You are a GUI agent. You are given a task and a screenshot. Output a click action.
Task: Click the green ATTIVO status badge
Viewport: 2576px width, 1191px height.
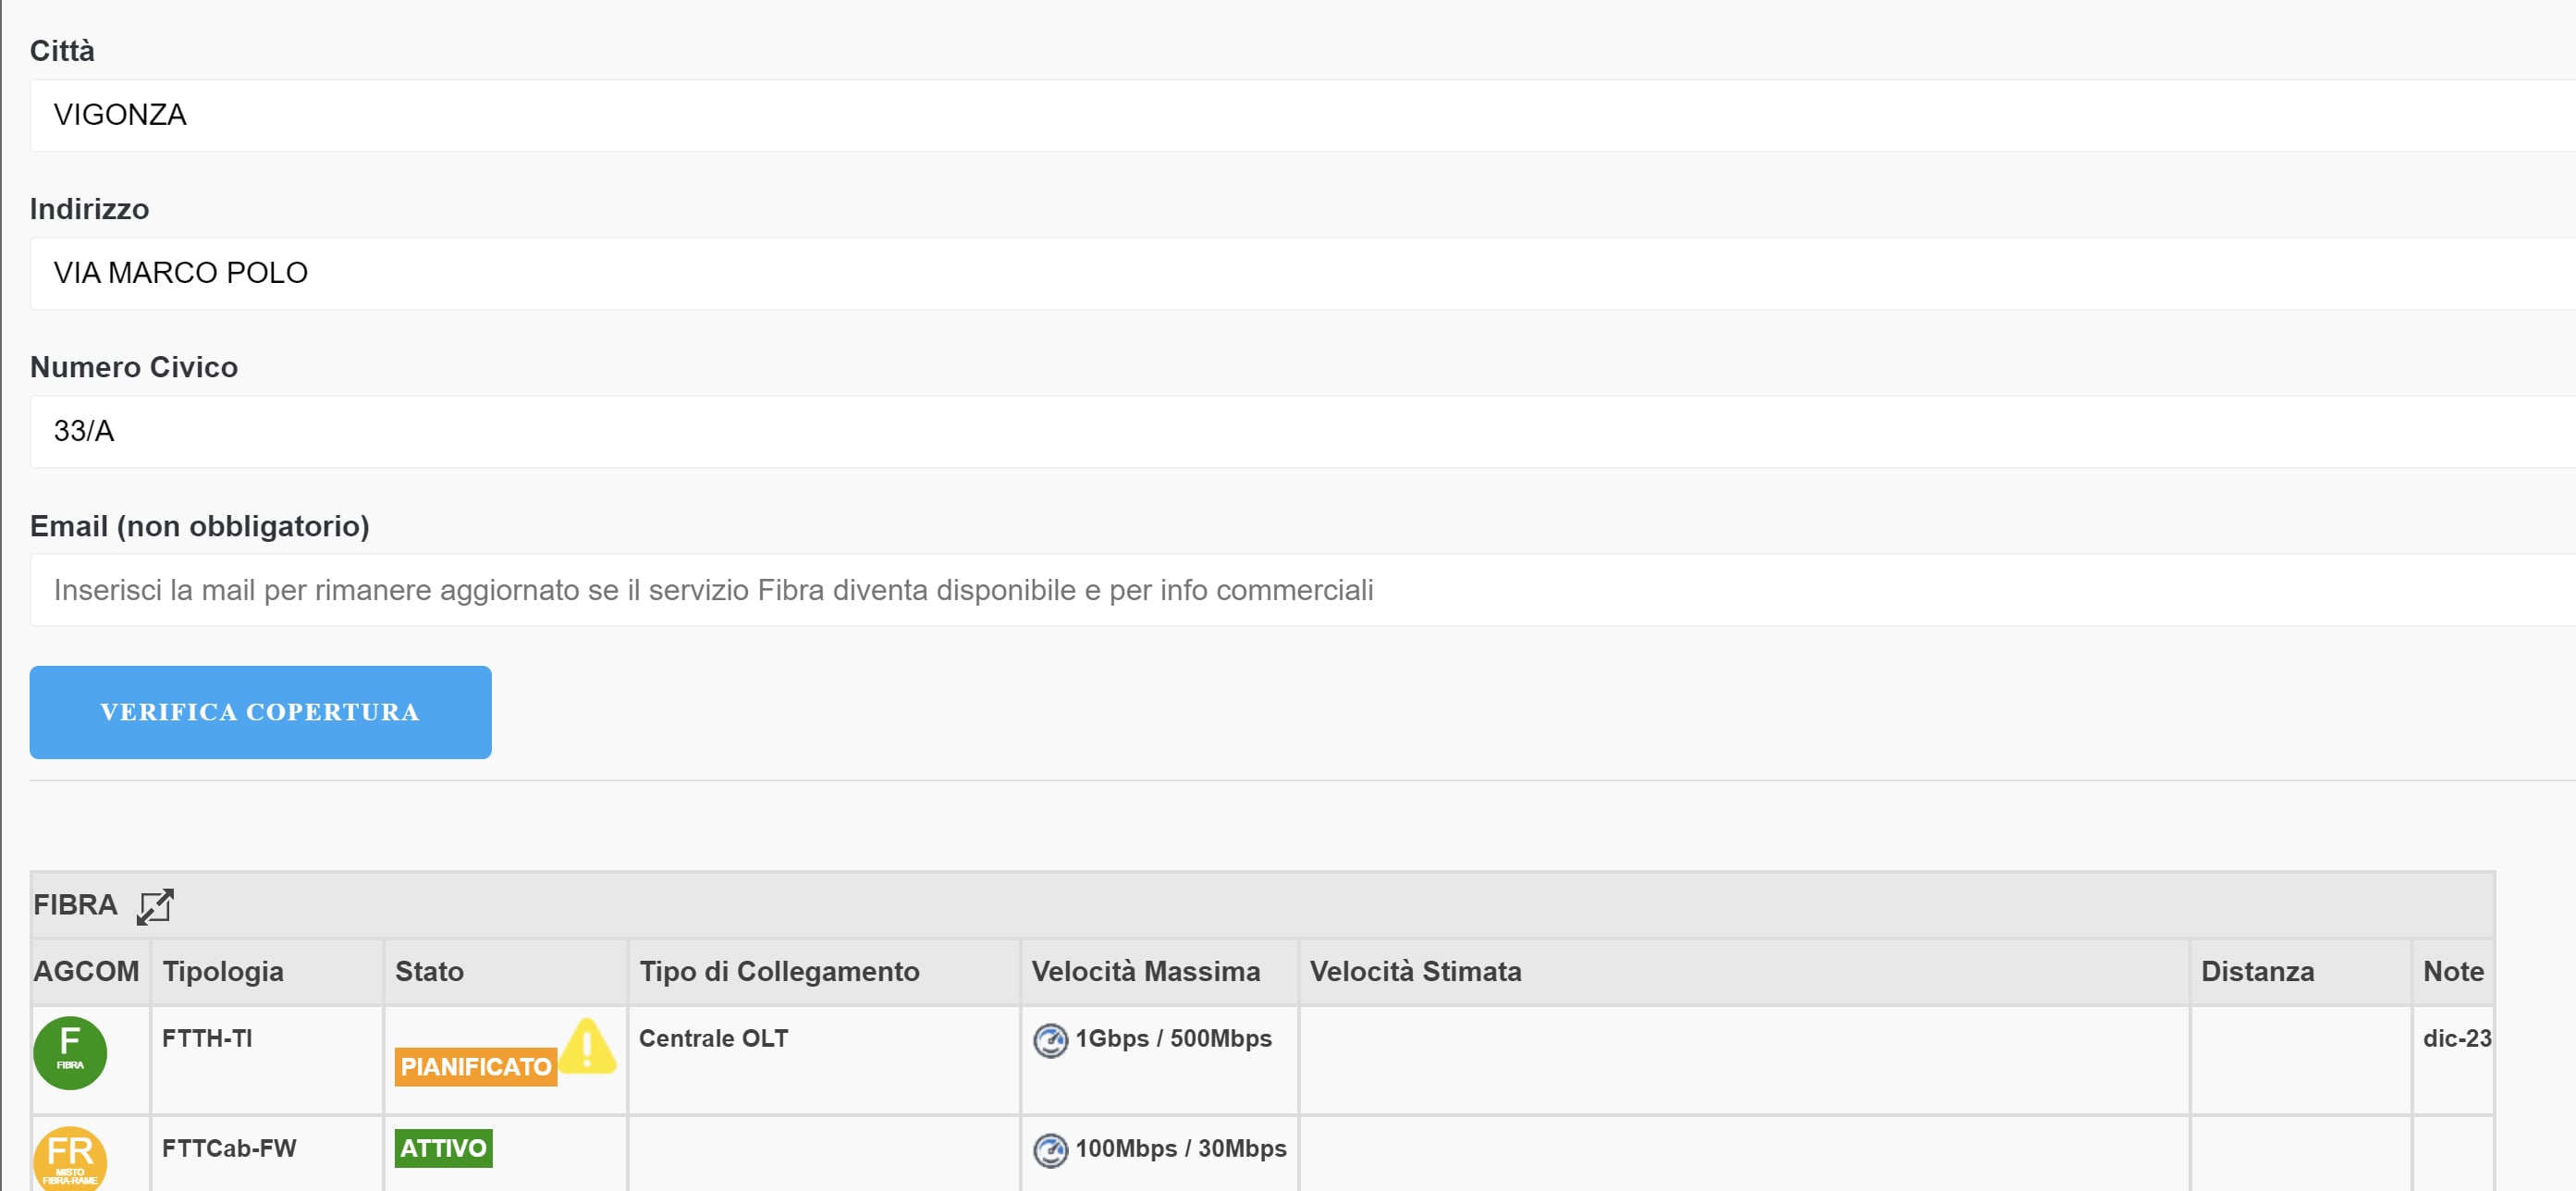[x=443, y=1148]
